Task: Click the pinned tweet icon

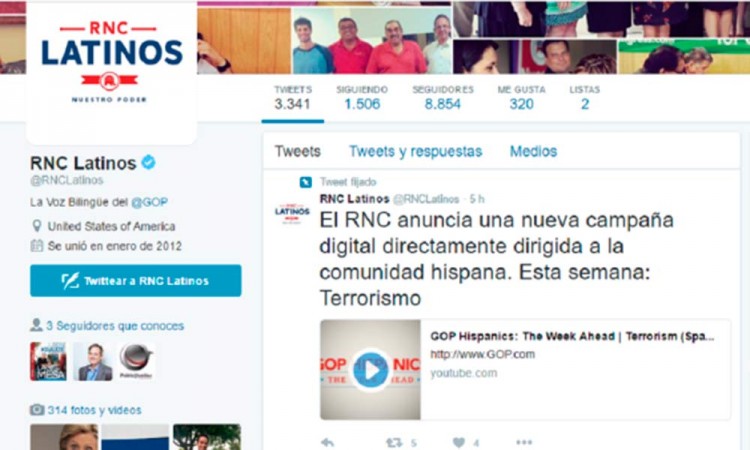Action: coord(306,182)
